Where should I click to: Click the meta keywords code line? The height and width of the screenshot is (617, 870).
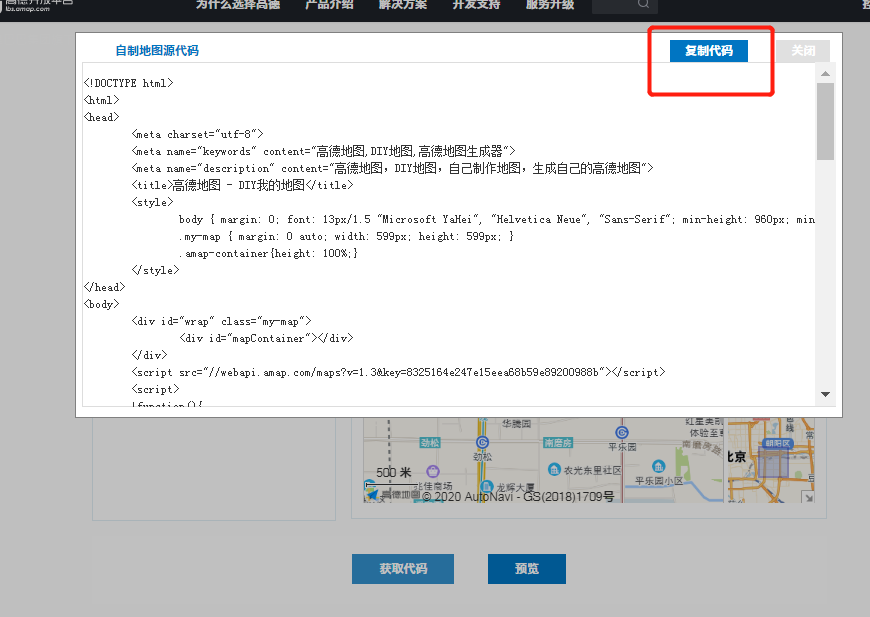pos(323,151)
